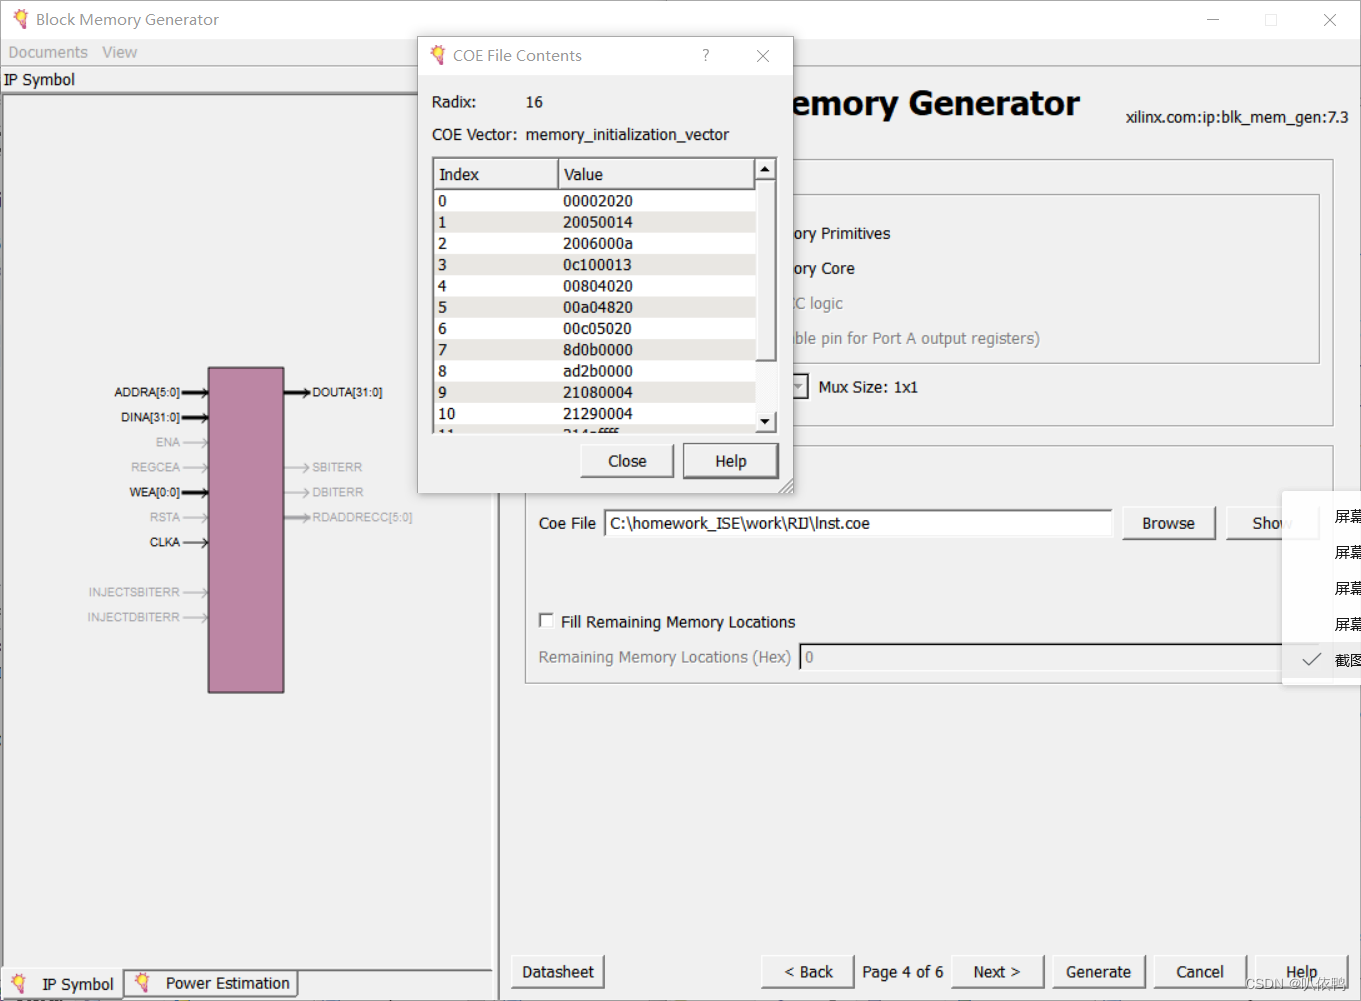Viewport: 1361px width, 1001px height.
Task: Select row with value ad2b0000
Action: 595,371
